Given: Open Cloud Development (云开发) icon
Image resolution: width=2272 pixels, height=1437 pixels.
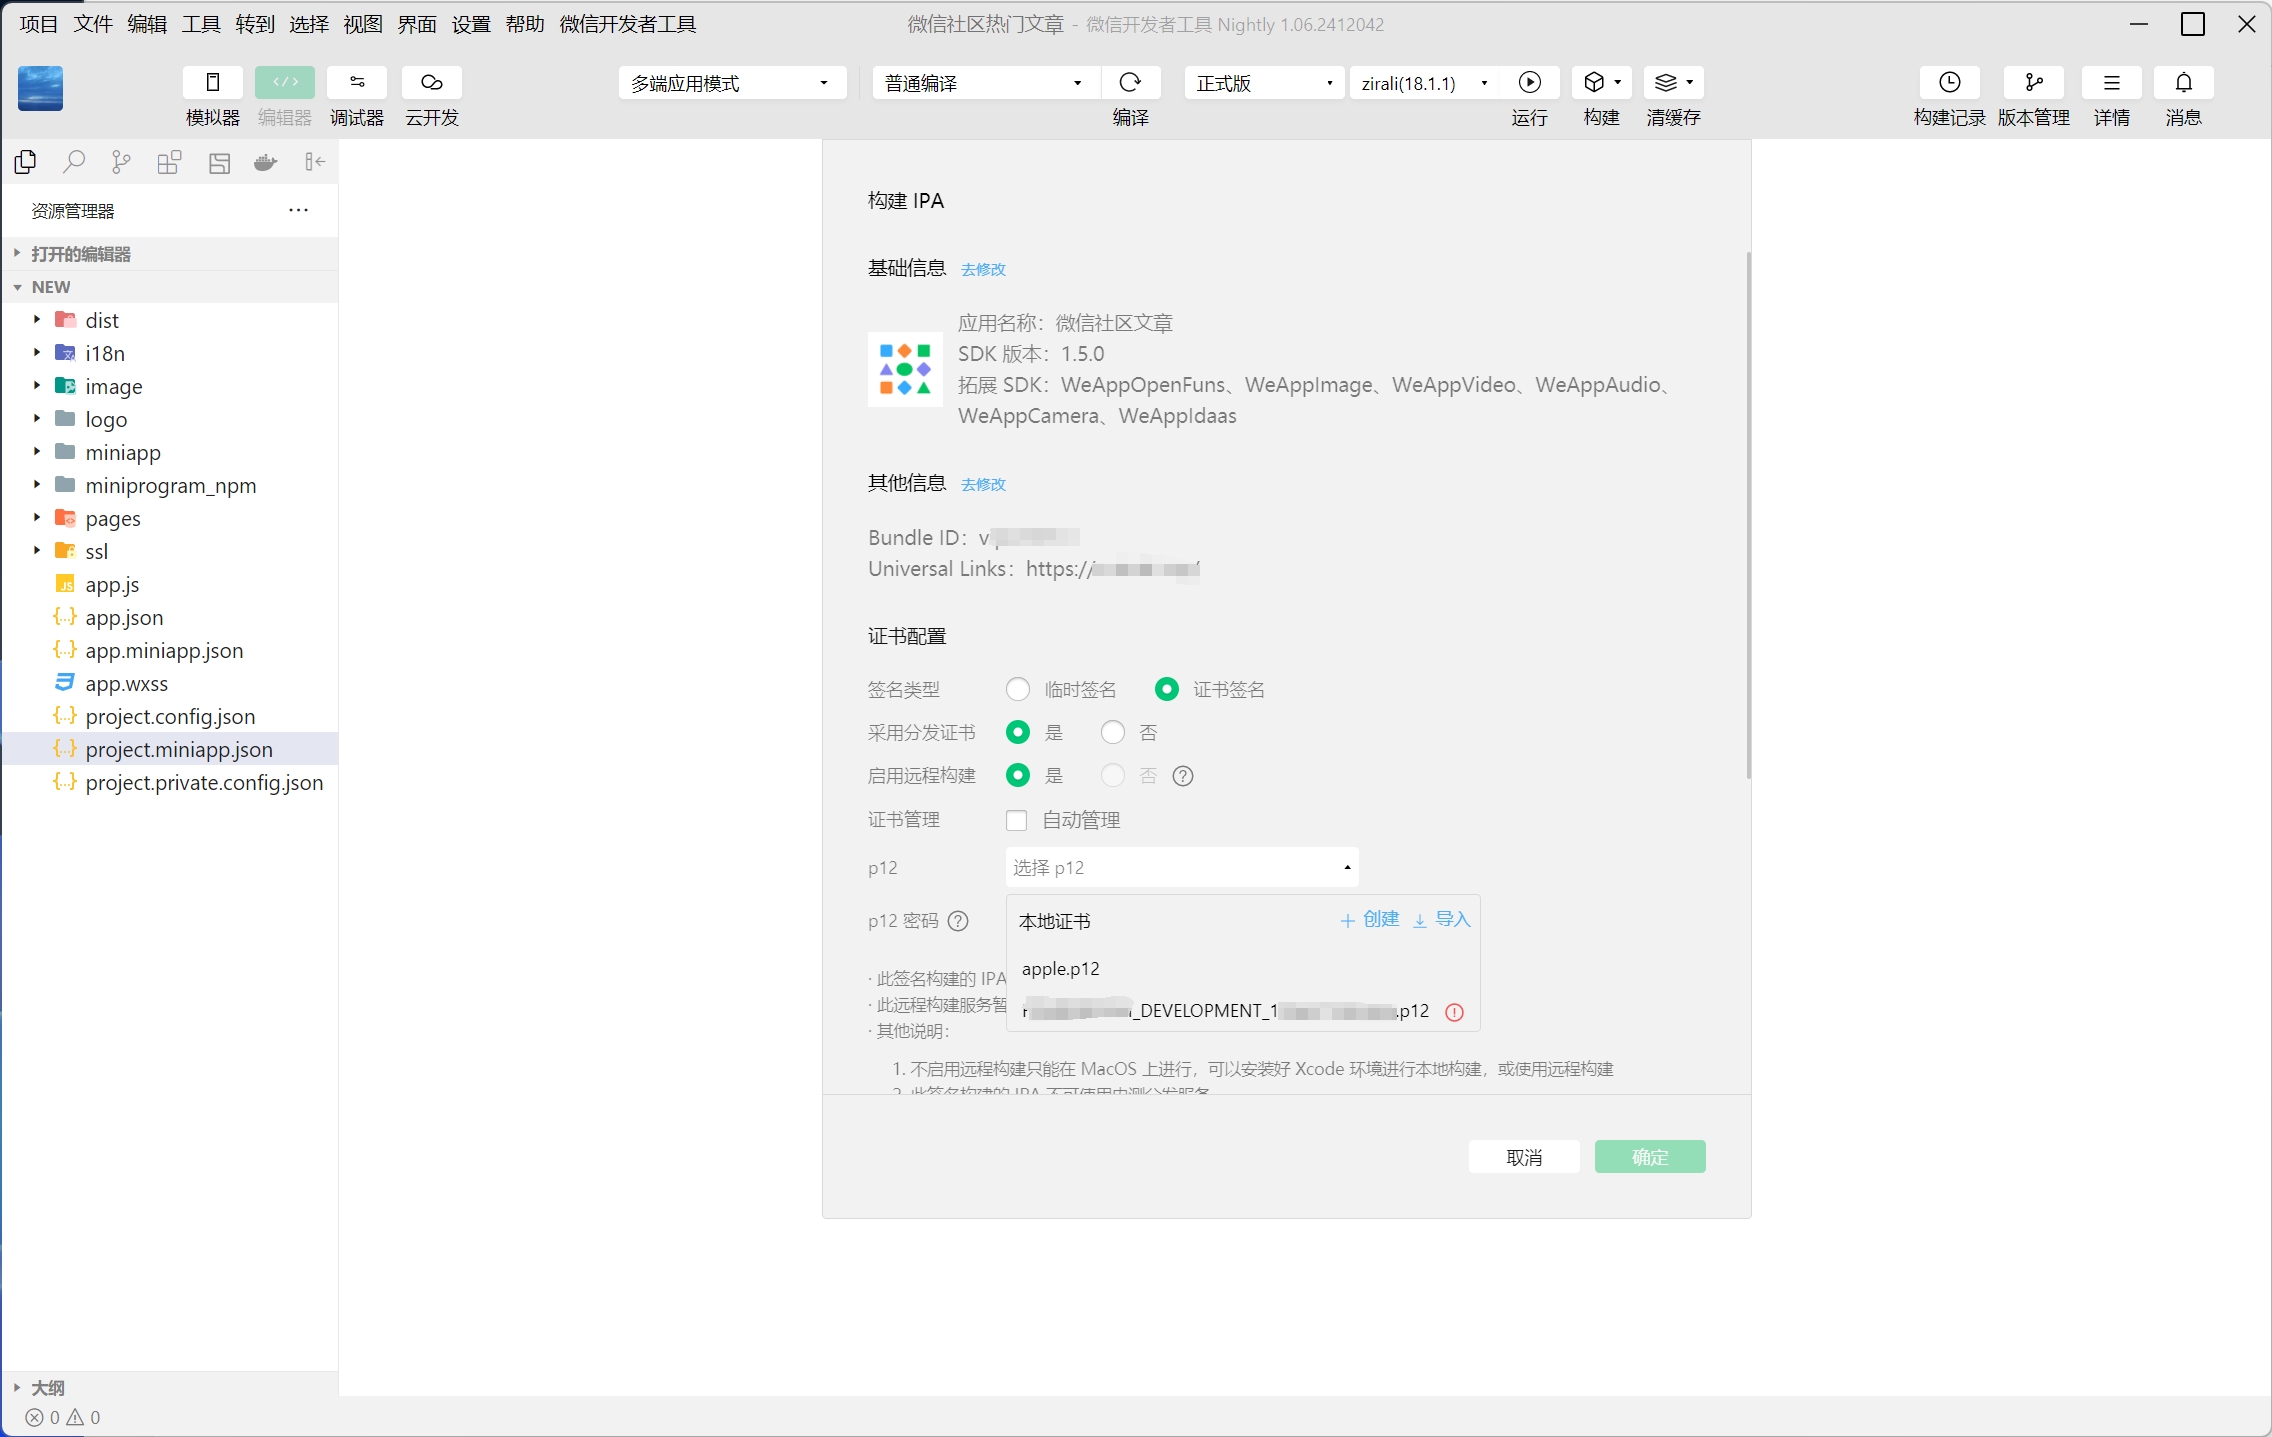Looking at the screenshot, I should (431, 82).
